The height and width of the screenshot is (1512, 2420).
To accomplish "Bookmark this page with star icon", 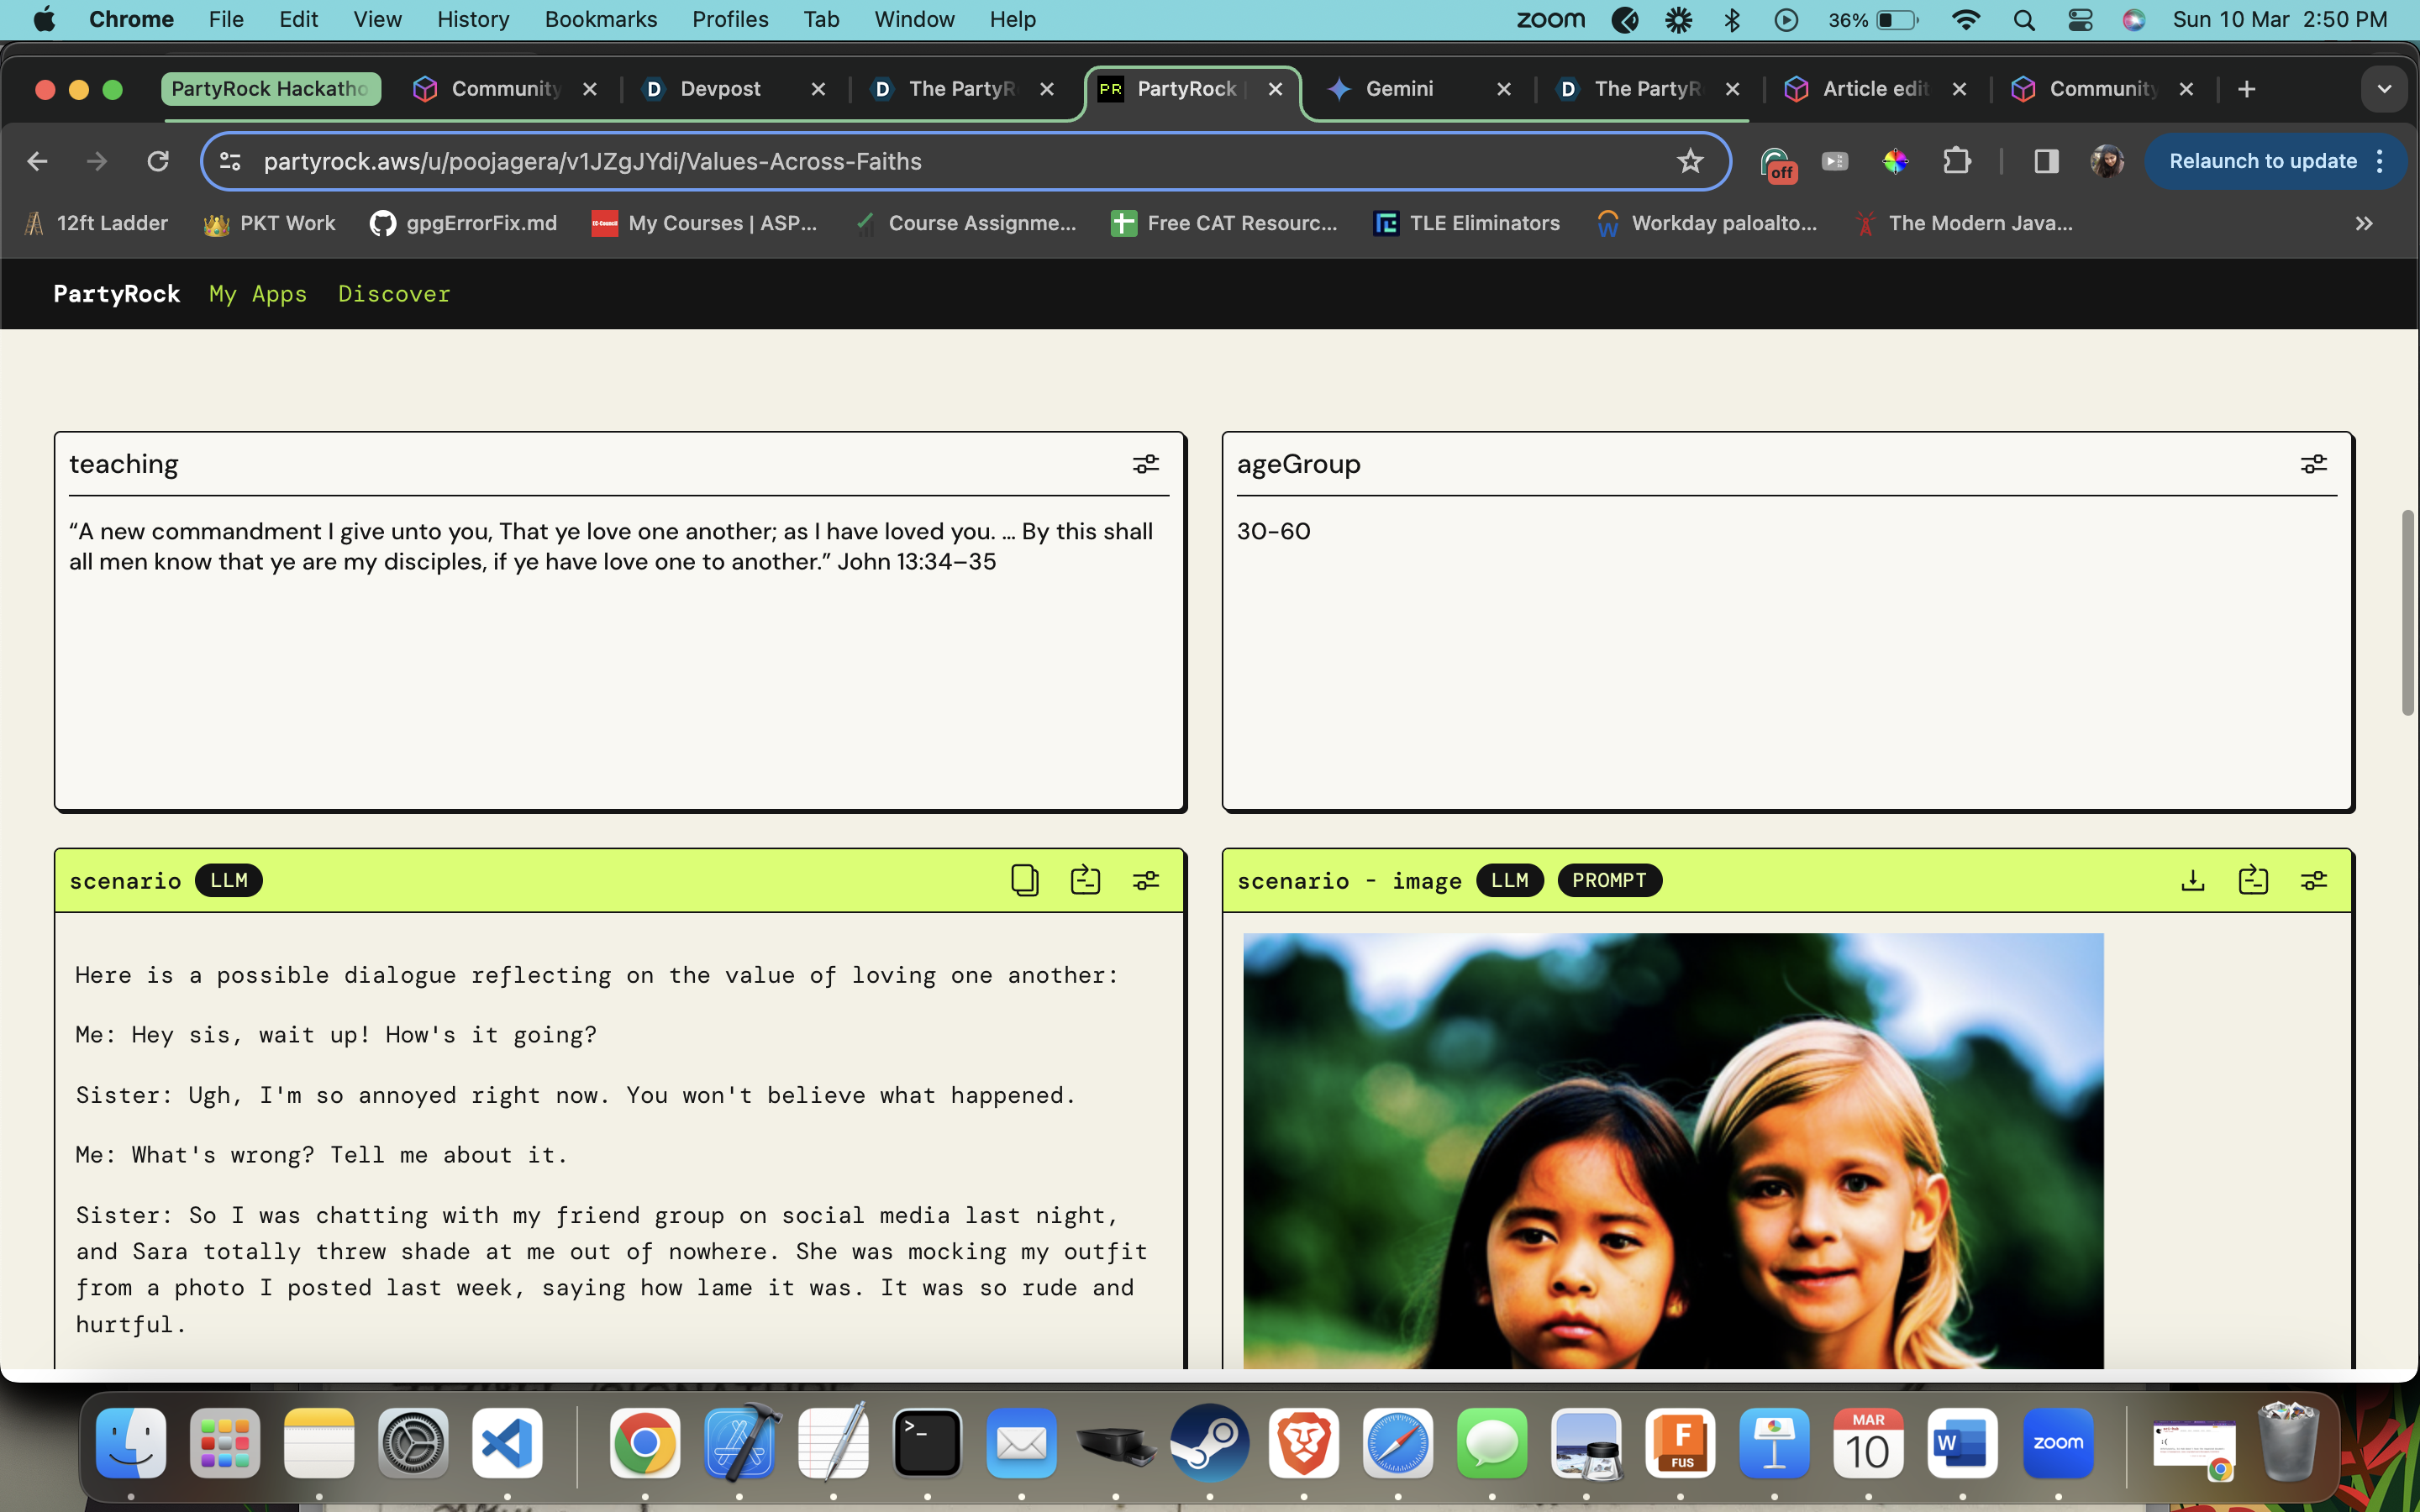I will point(1690,161).
